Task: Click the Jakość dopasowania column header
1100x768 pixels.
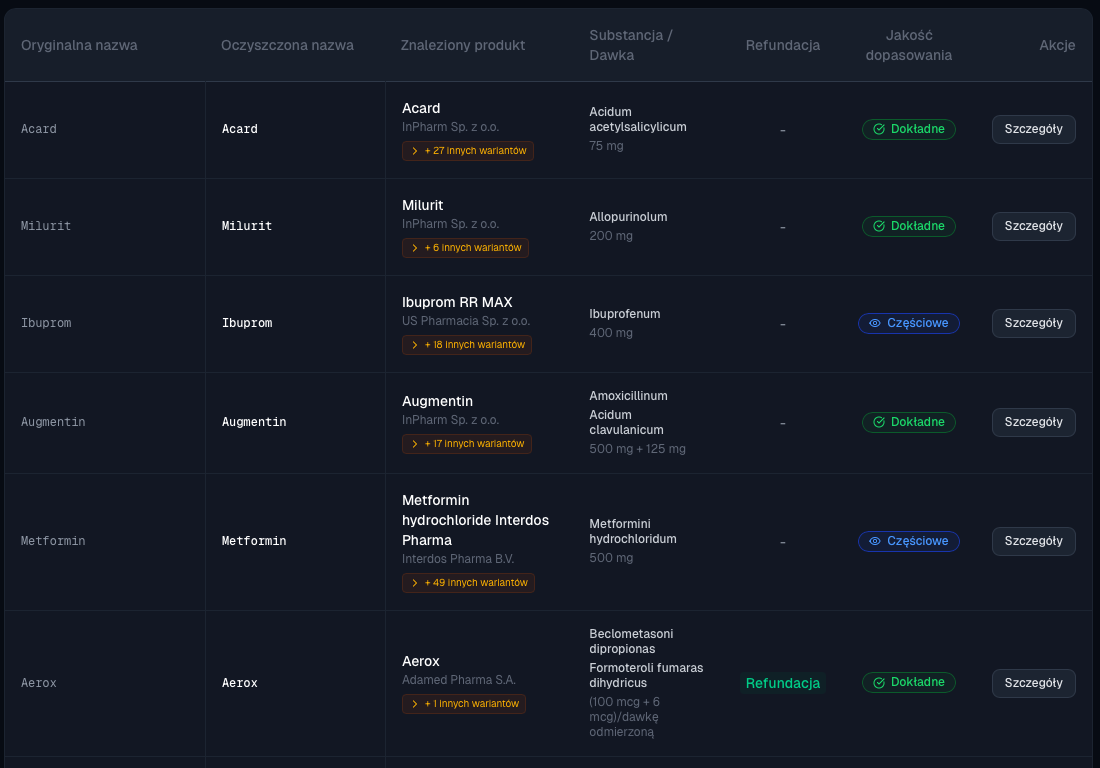Action: (908, 45)
